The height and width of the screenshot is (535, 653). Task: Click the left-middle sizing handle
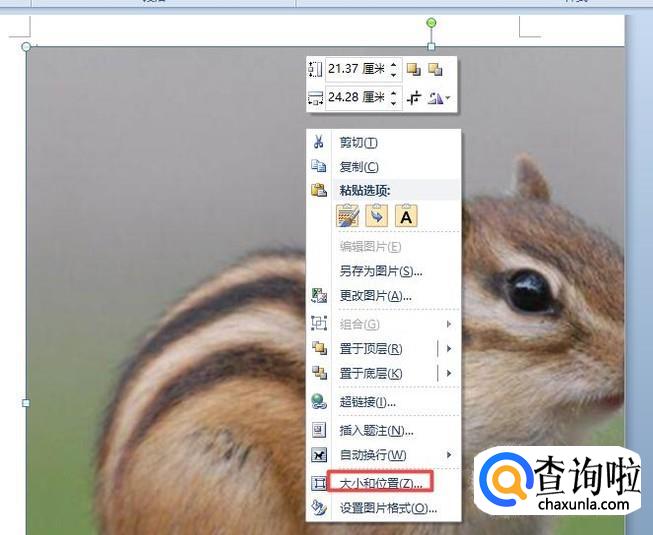[x=26, y=403]
